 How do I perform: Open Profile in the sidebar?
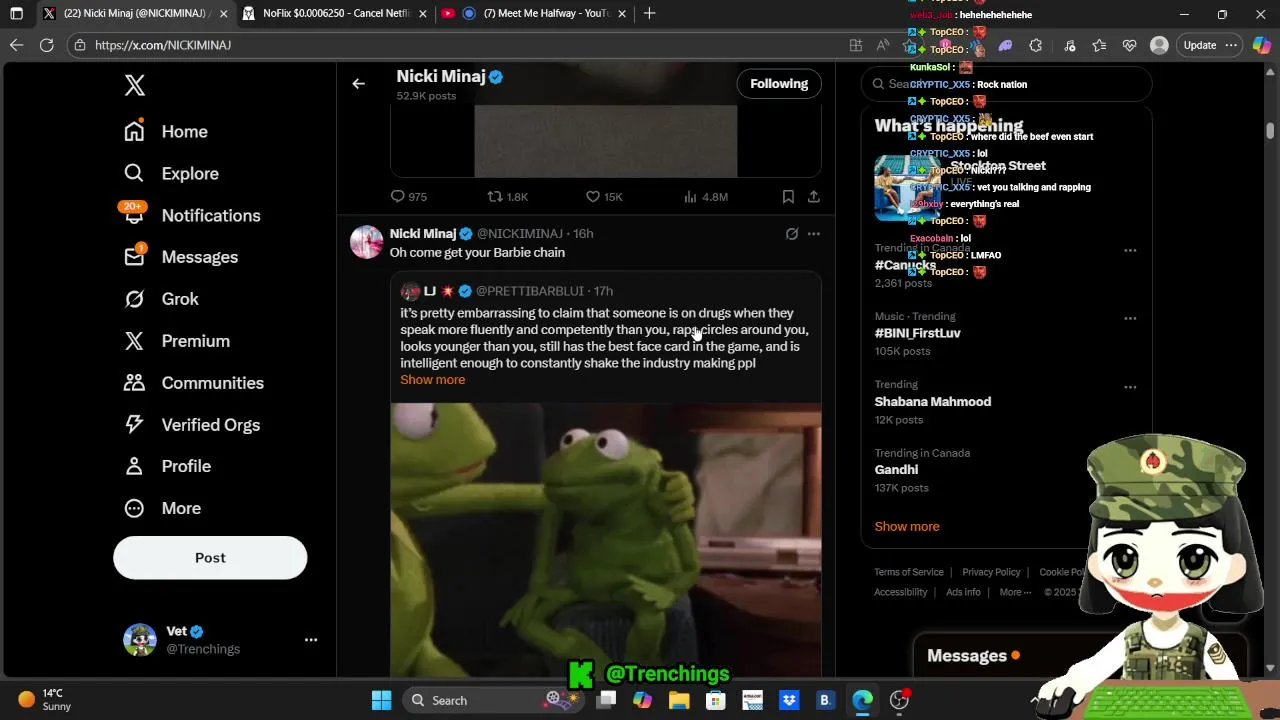tap(167, 466)
